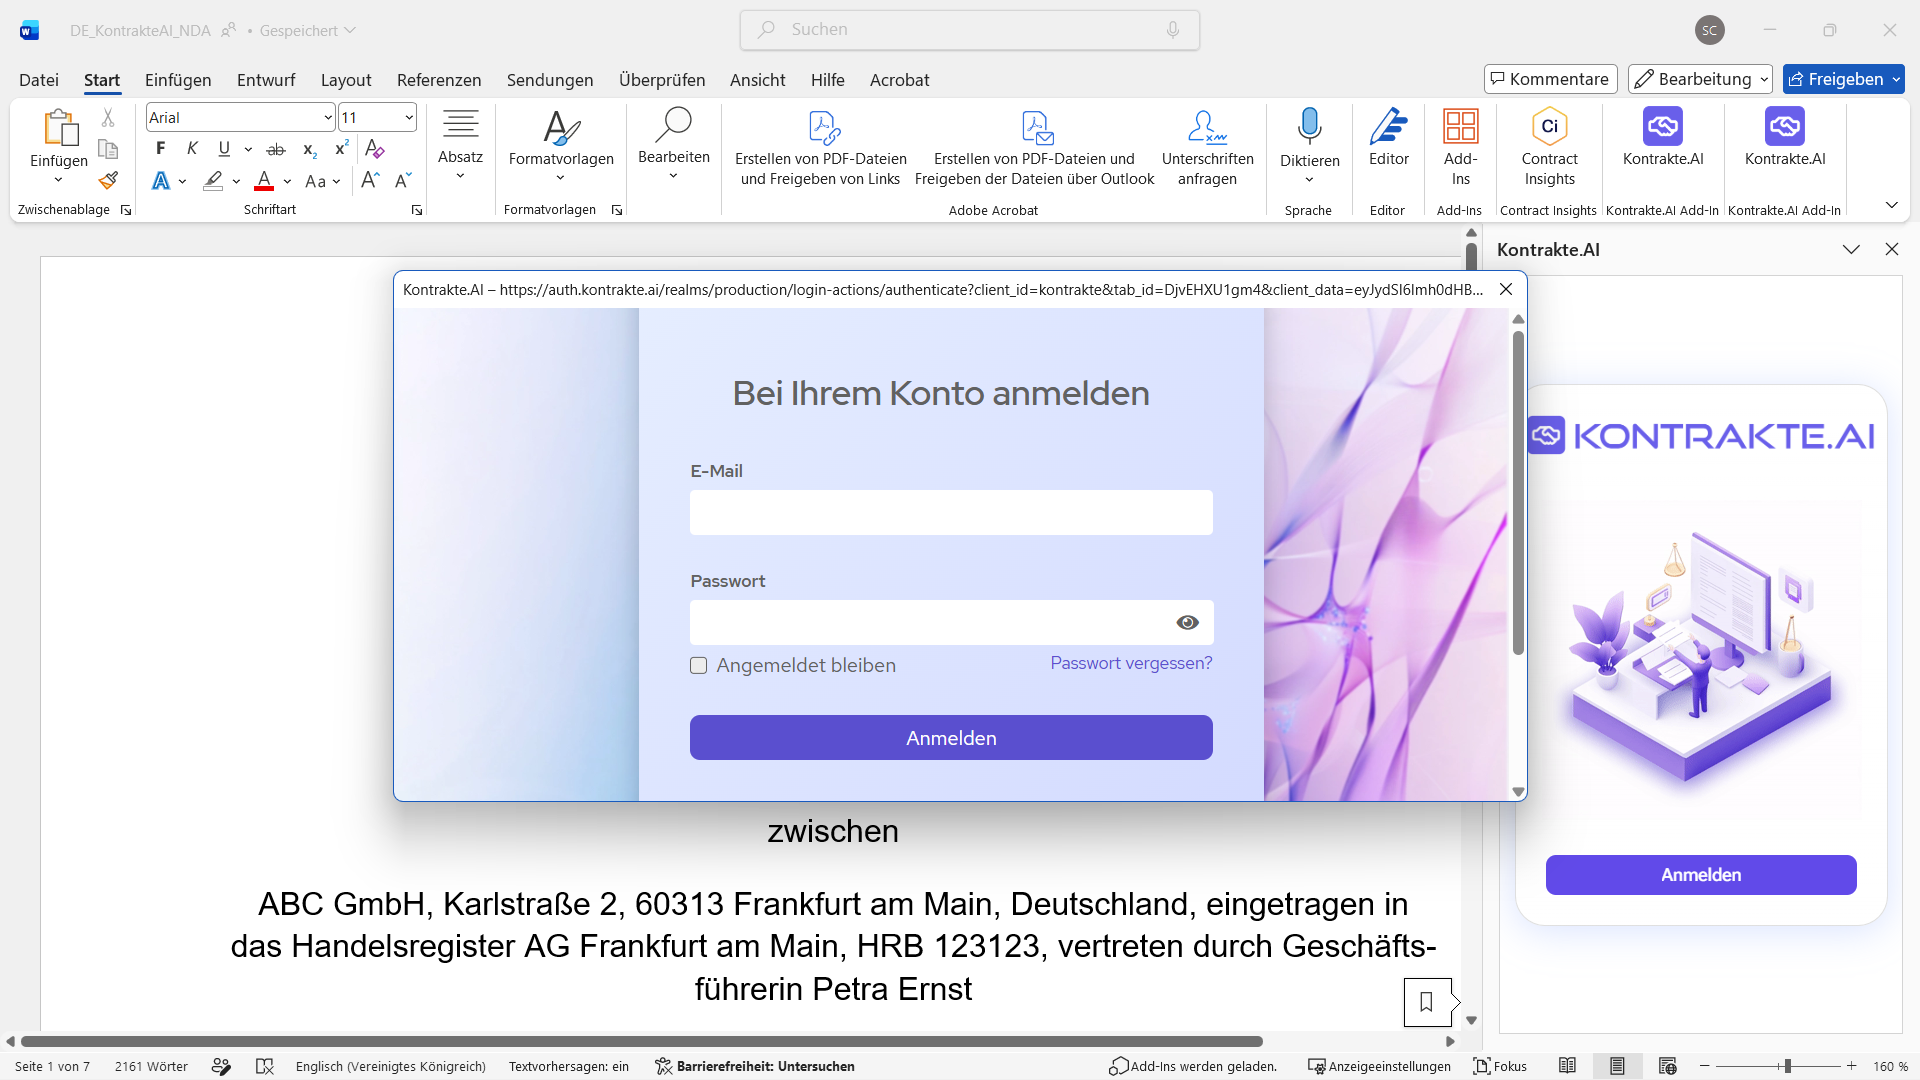1920x1080 pixels.
Task: Apply superscript formatting
Action: pos(341,149)
